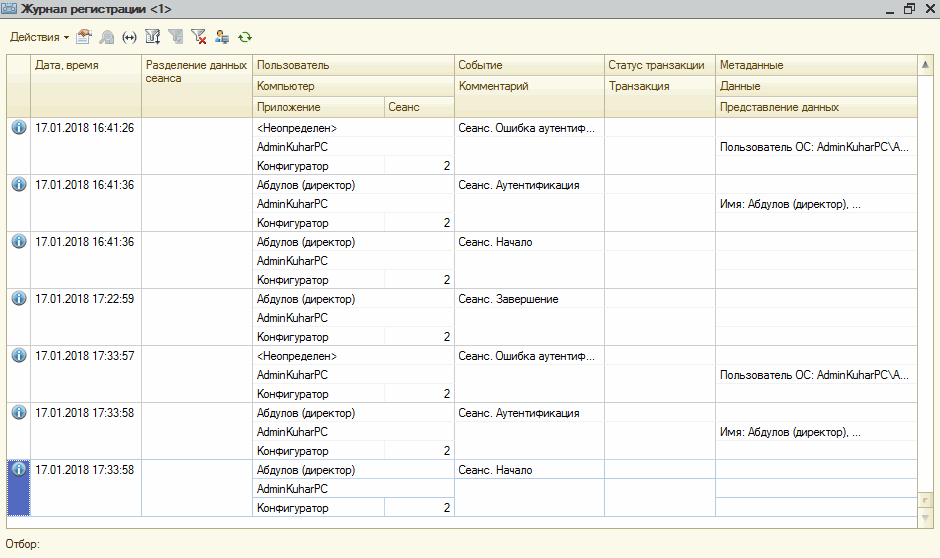Image resolution: width=940 pixels, height=558 pixels.
Task: Open the filter settings funnel icon
Action: pos(153,37)
